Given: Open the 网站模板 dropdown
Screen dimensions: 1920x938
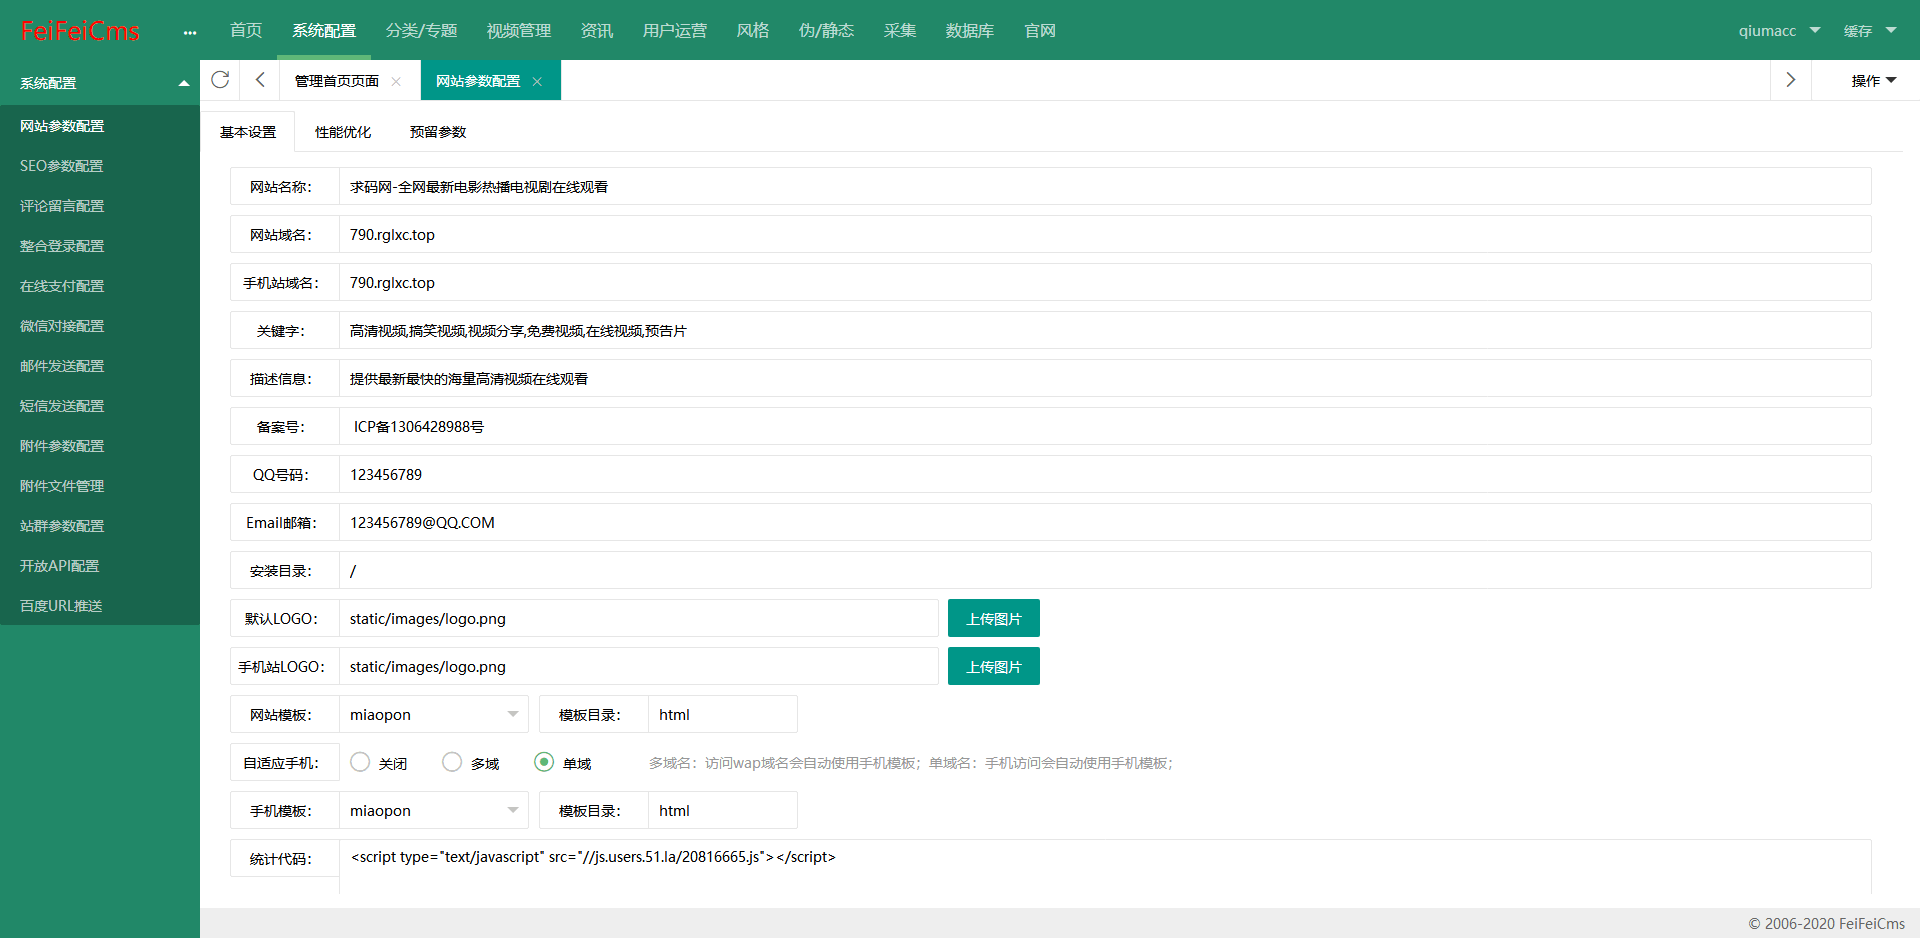Looking at the screenshot, I should (434, 714).
